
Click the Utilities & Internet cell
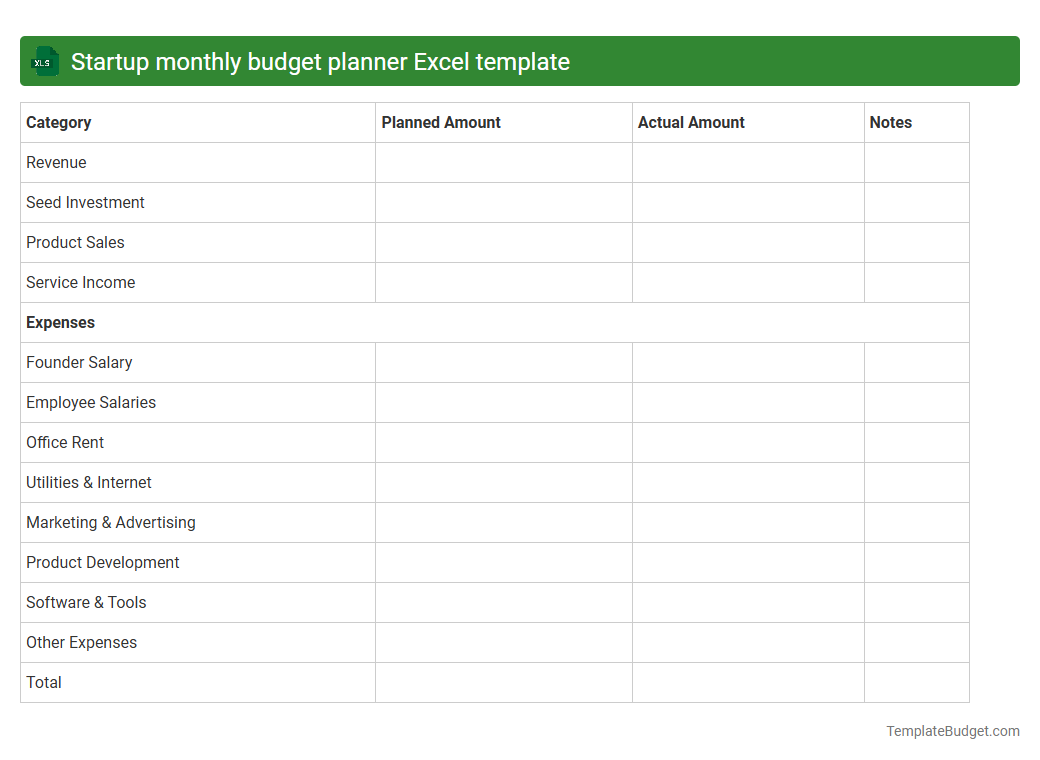pos(89,482)
